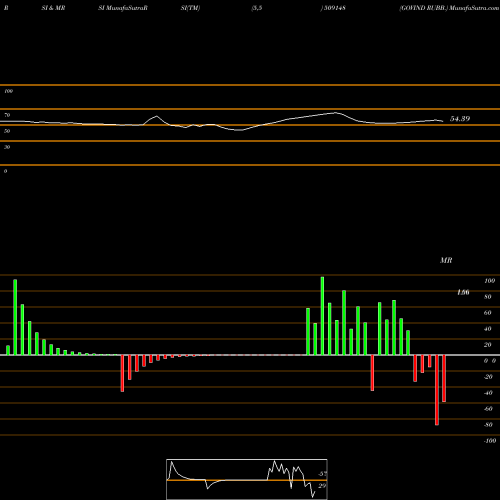Click the 1.66 value near the MR axis

(463, 292)
